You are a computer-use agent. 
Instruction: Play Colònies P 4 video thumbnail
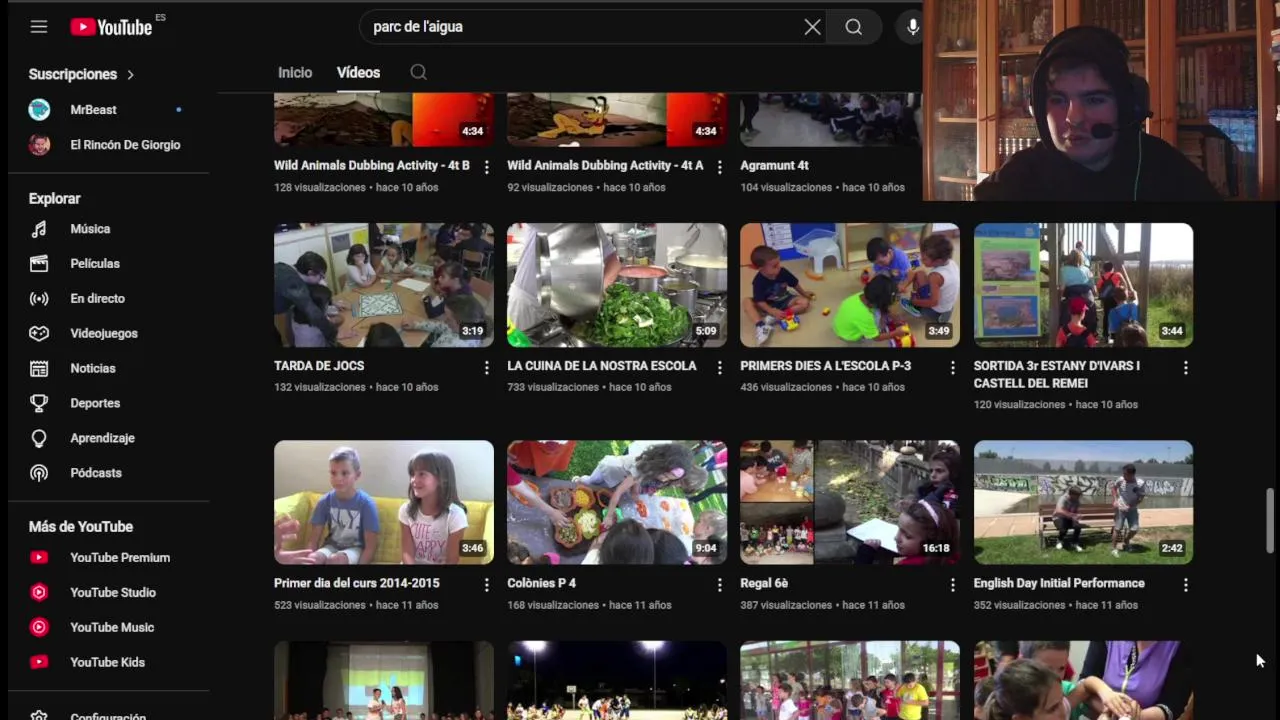click(617, 502)
